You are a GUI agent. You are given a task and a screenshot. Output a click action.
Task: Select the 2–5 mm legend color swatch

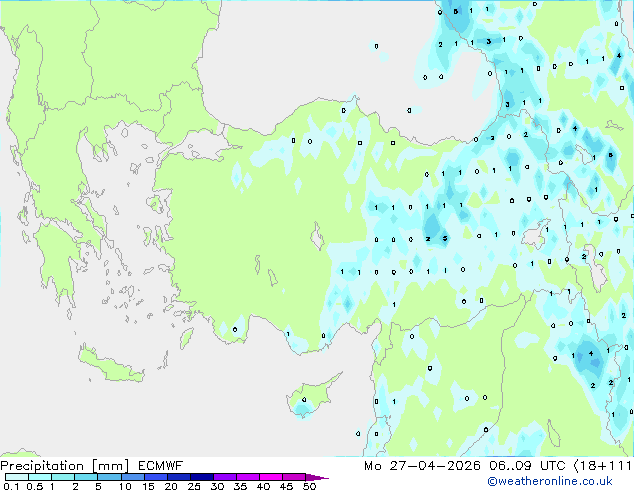pyautogui.click(x=86, y=477)
